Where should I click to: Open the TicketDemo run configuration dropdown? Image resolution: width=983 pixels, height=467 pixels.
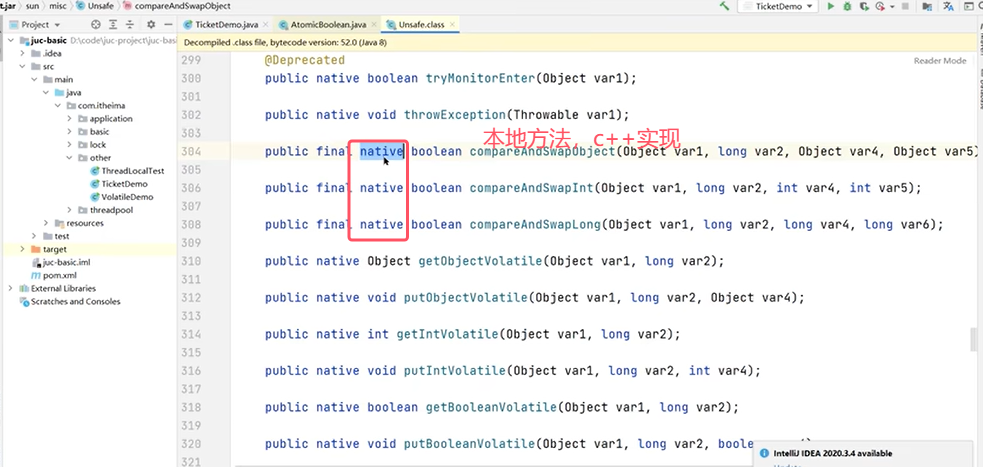pyautogui.click(x=779, y=6)
